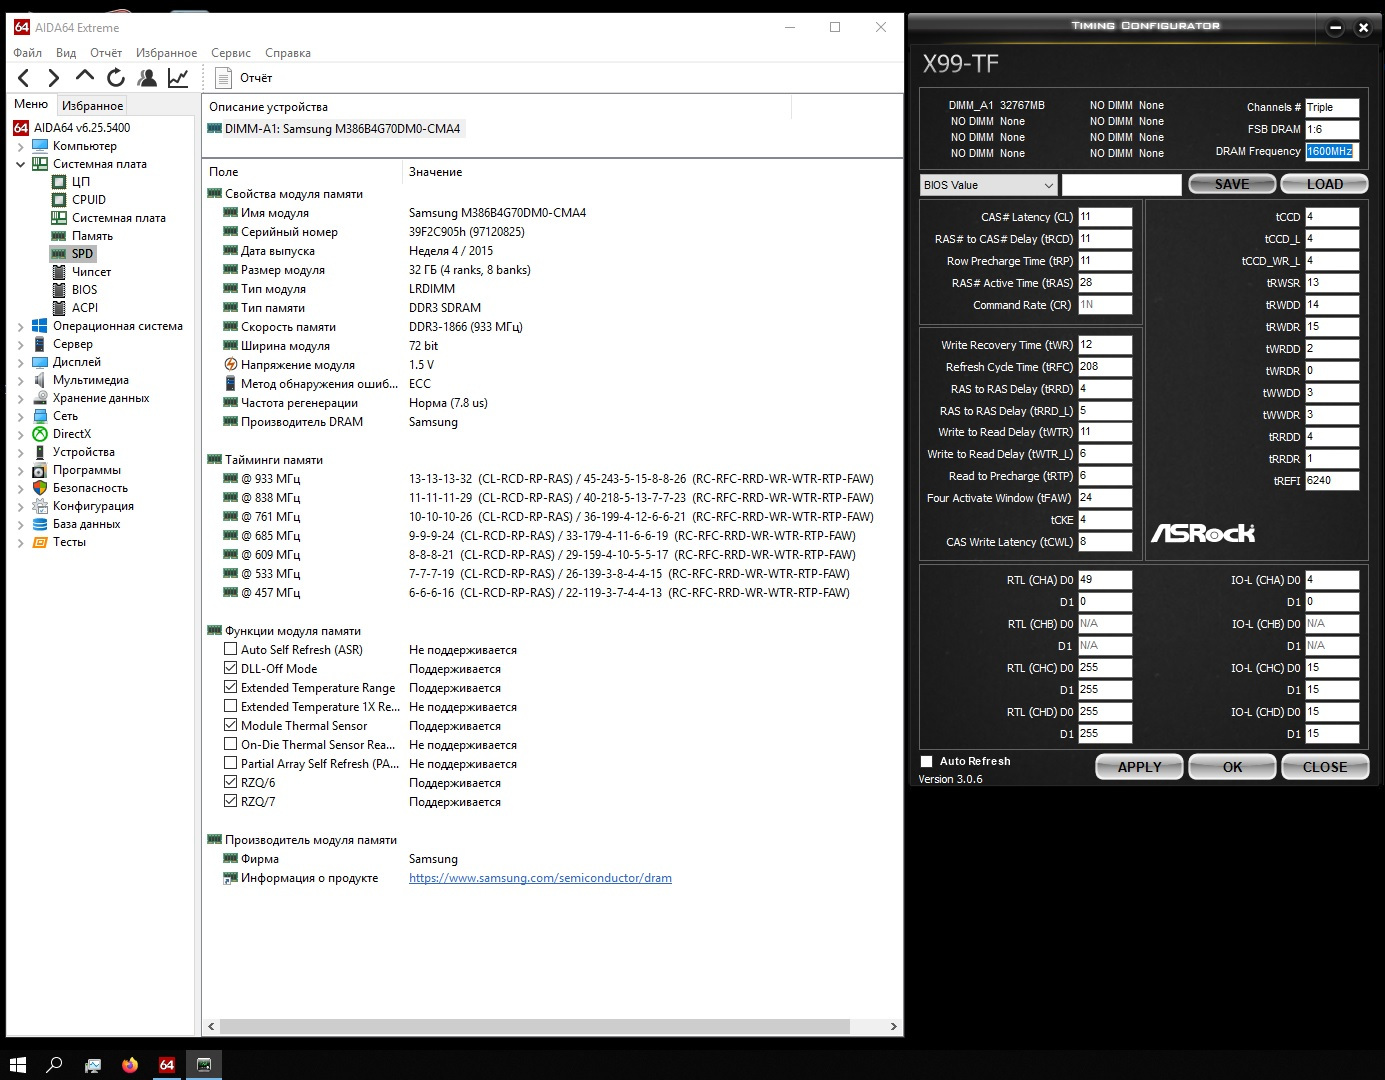This screenshot has width=1385, height=1080.
Task: Click the CAS# Latency (CL) field
Action: coord(1105,217)
